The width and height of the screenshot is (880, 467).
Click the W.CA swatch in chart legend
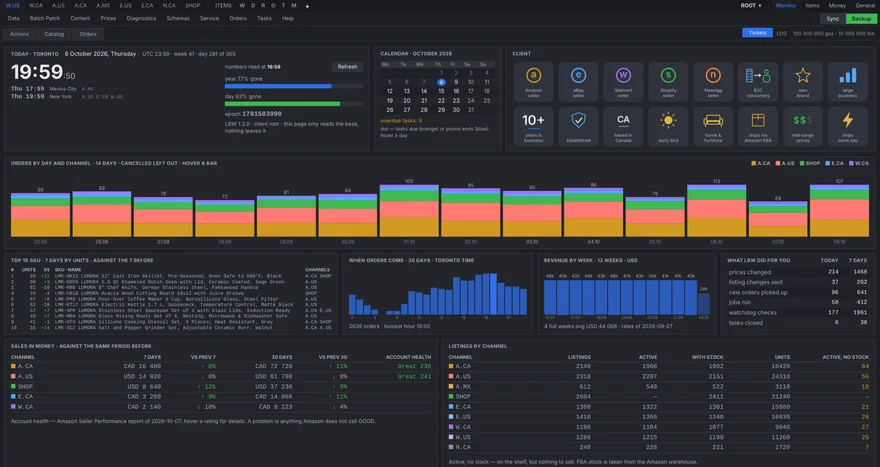click(x=851, y=163)
